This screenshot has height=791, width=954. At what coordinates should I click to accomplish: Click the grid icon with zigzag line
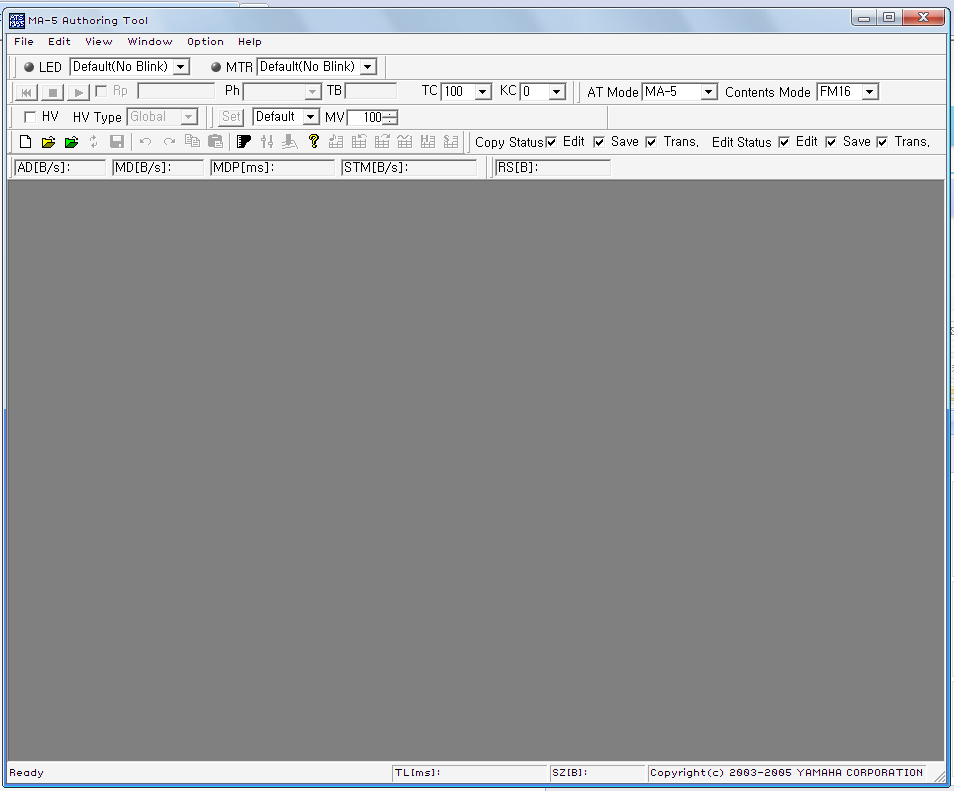[x=405, y=142]
